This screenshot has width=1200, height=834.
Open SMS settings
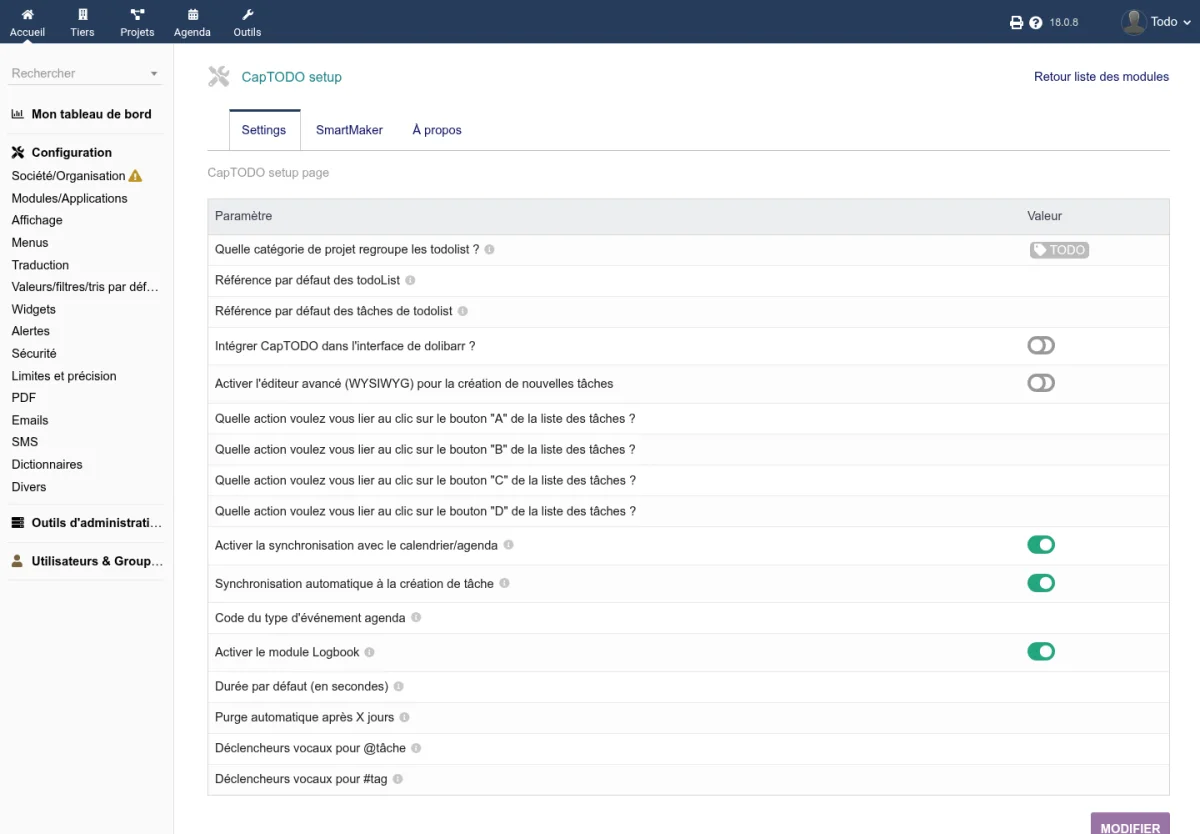tap(25, 442)
